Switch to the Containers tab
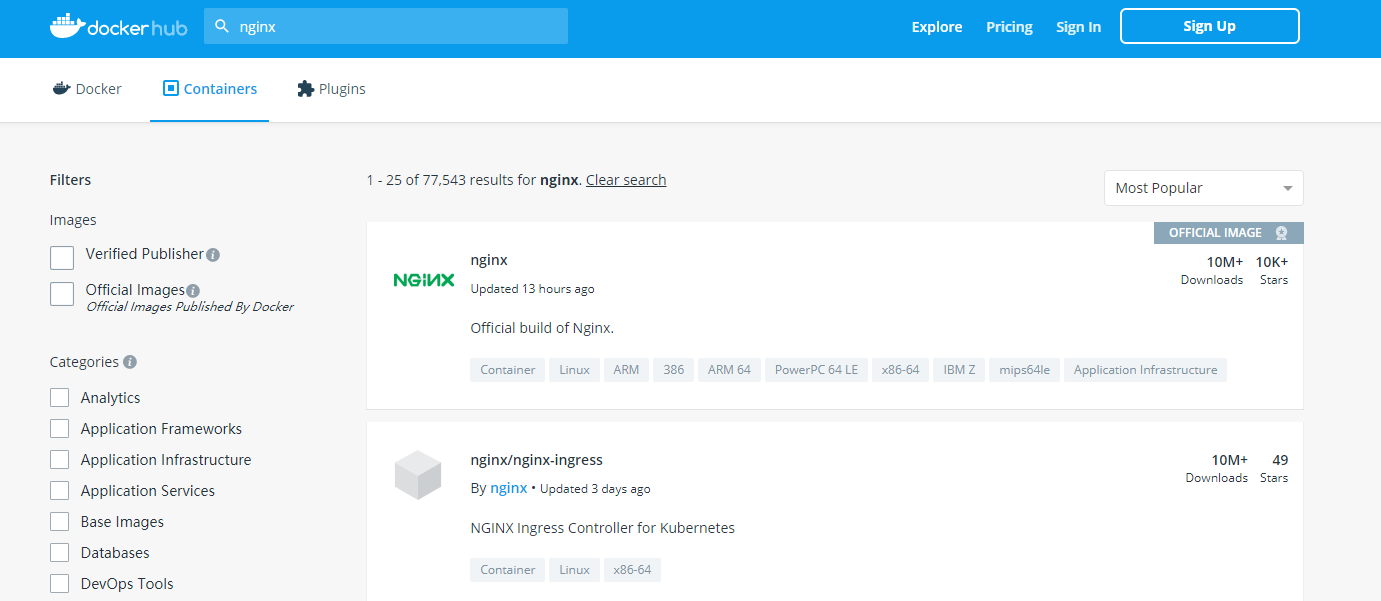Screen dimensions: 1381x601 [x=210, y=89]
